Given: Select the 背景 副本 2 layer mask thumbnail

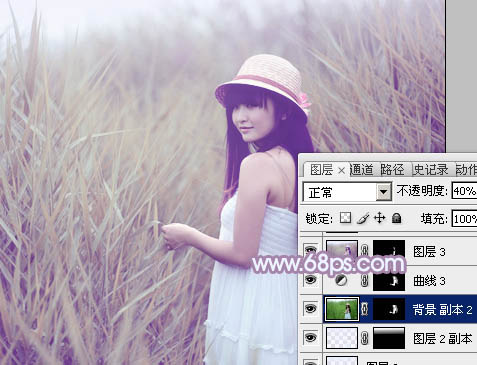Looking at the screenshot, I should click(389, 310).
